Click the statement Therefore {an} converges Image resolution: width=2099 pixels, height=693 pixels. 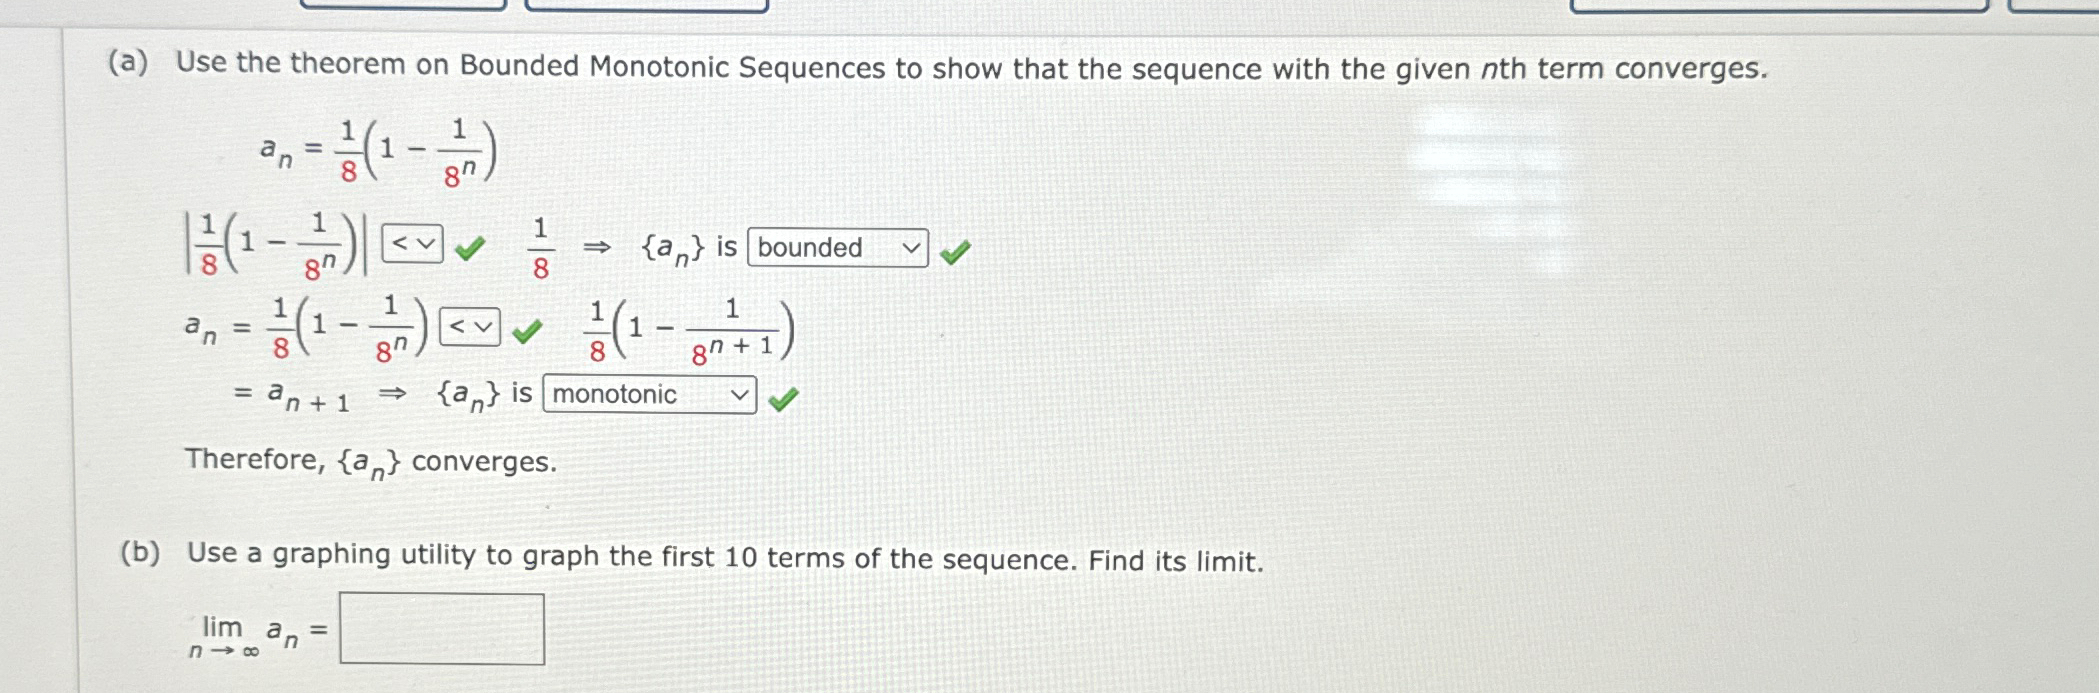pyautogui.click(x=370, y=460)
